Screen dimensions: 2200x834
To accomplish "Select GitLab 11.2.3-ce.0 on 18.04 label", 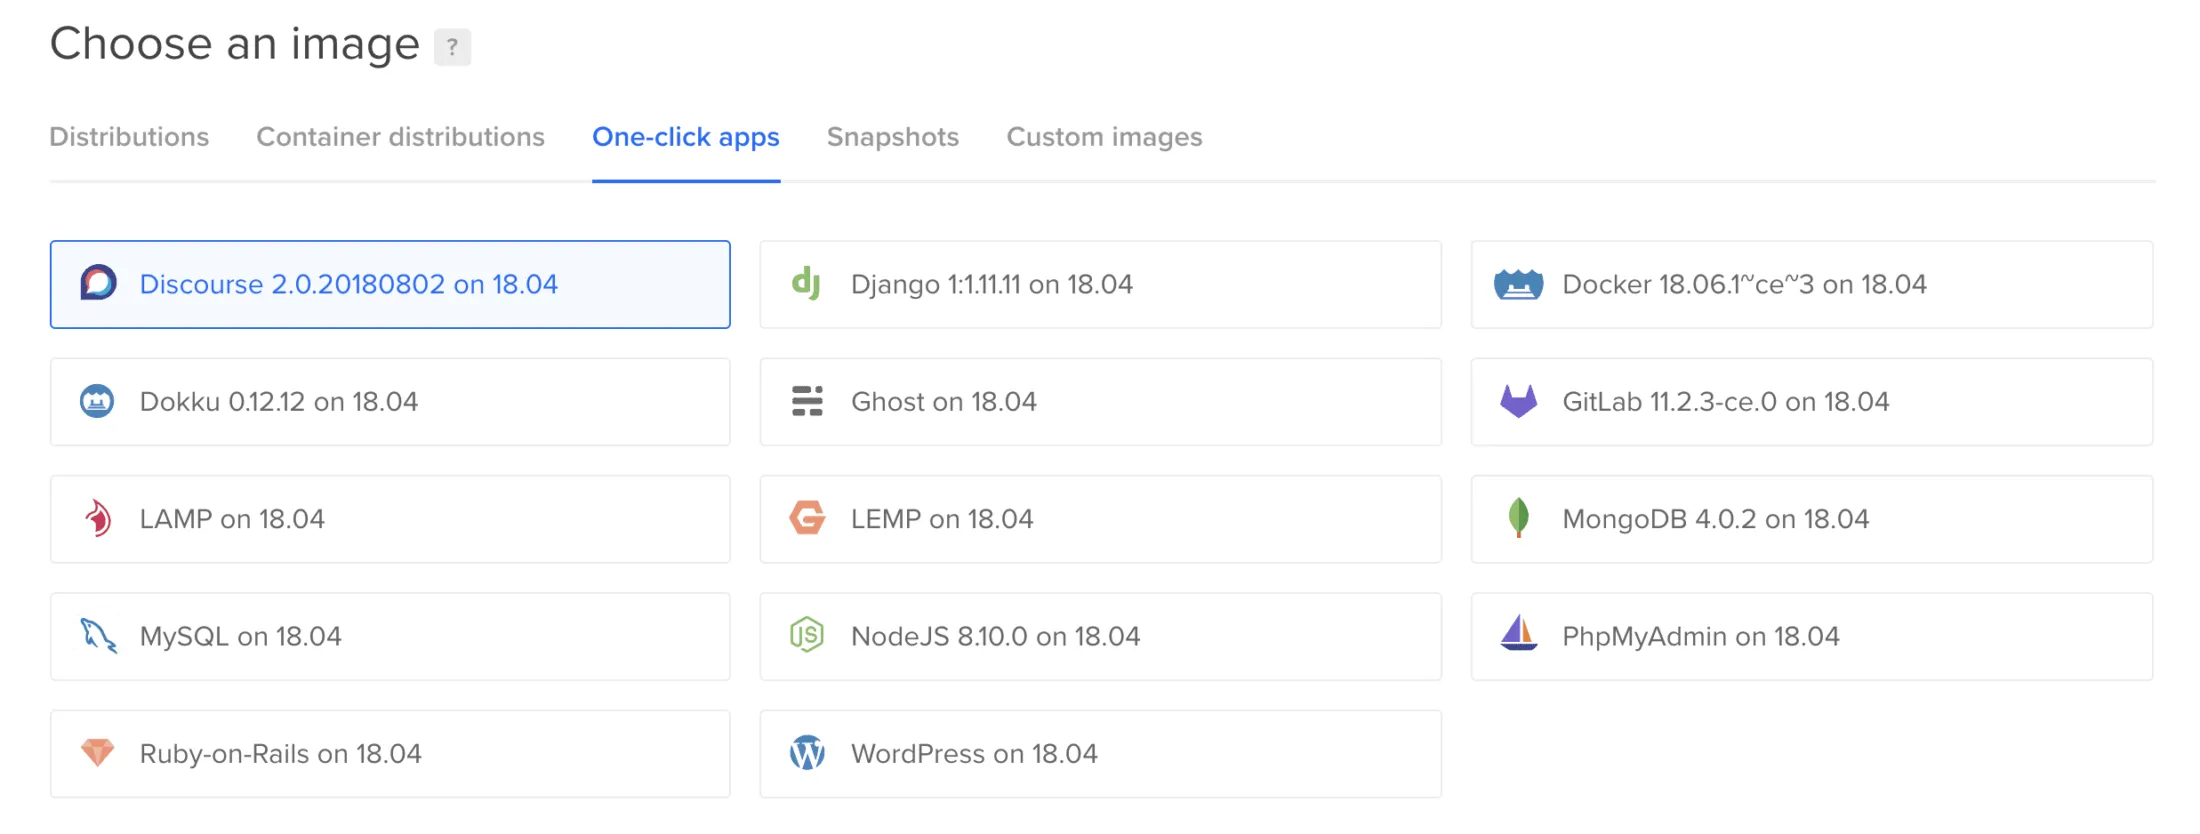I will tap(1726, 401).
